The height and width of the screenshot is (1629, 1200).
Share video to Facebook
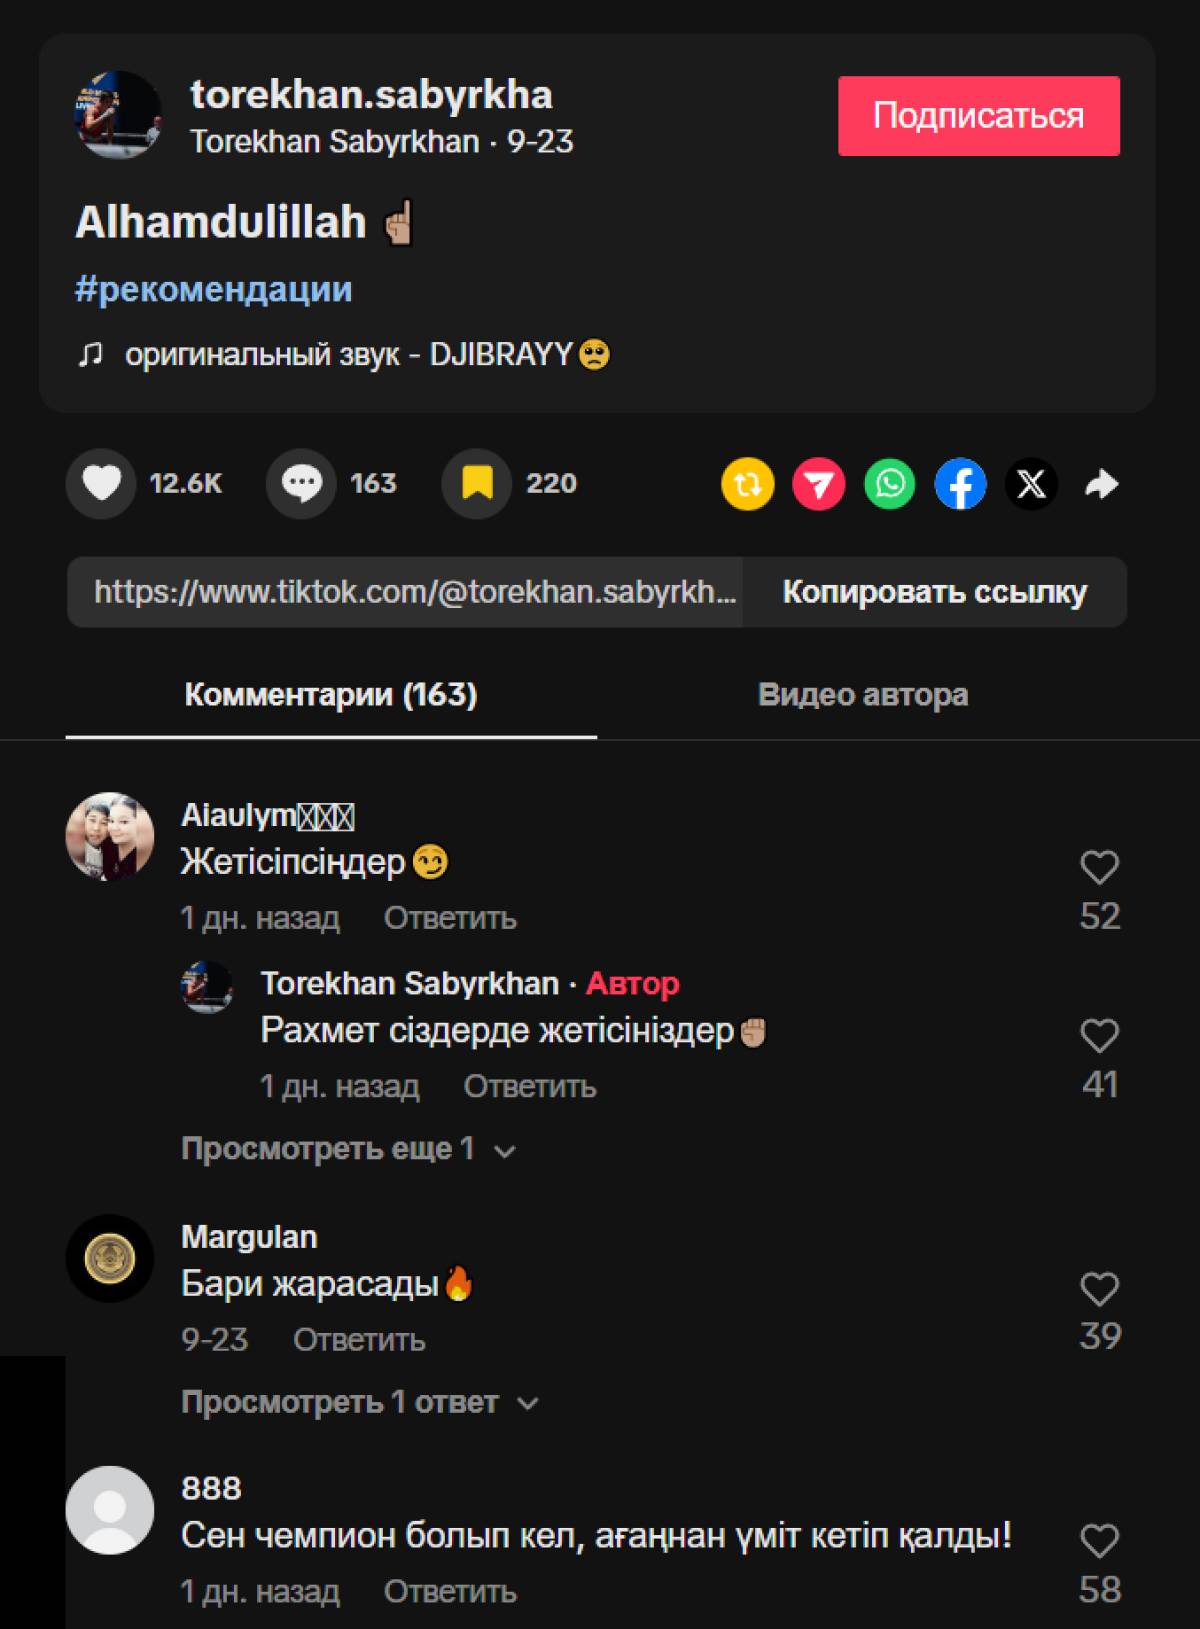[x=960, y=484]
